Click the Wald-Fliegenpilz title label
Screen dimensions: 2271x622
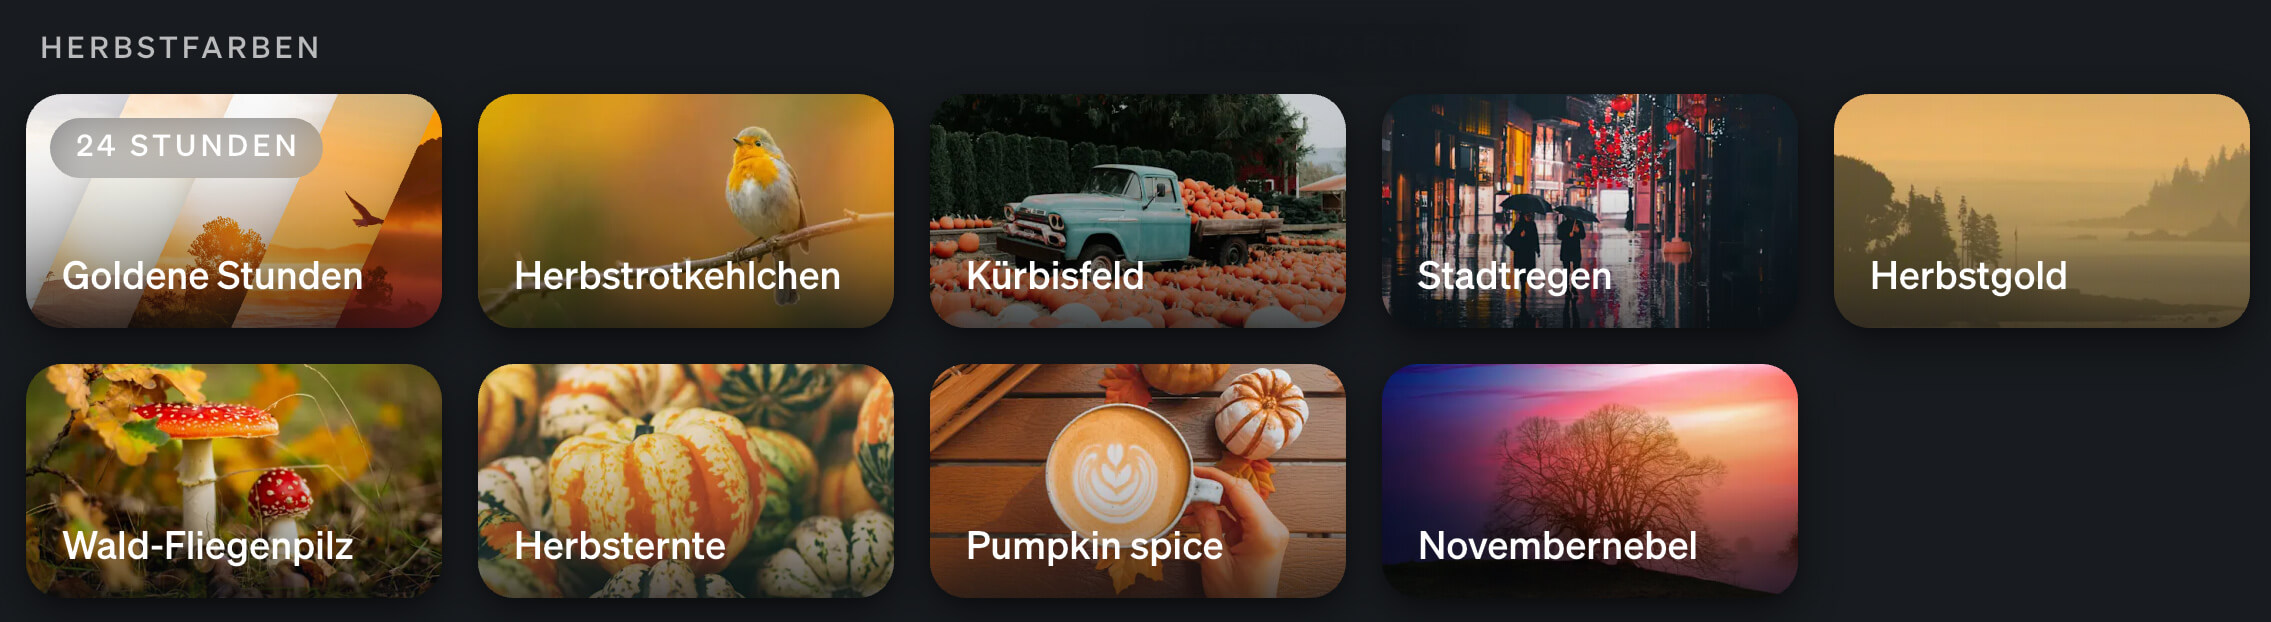click(208, 547)
